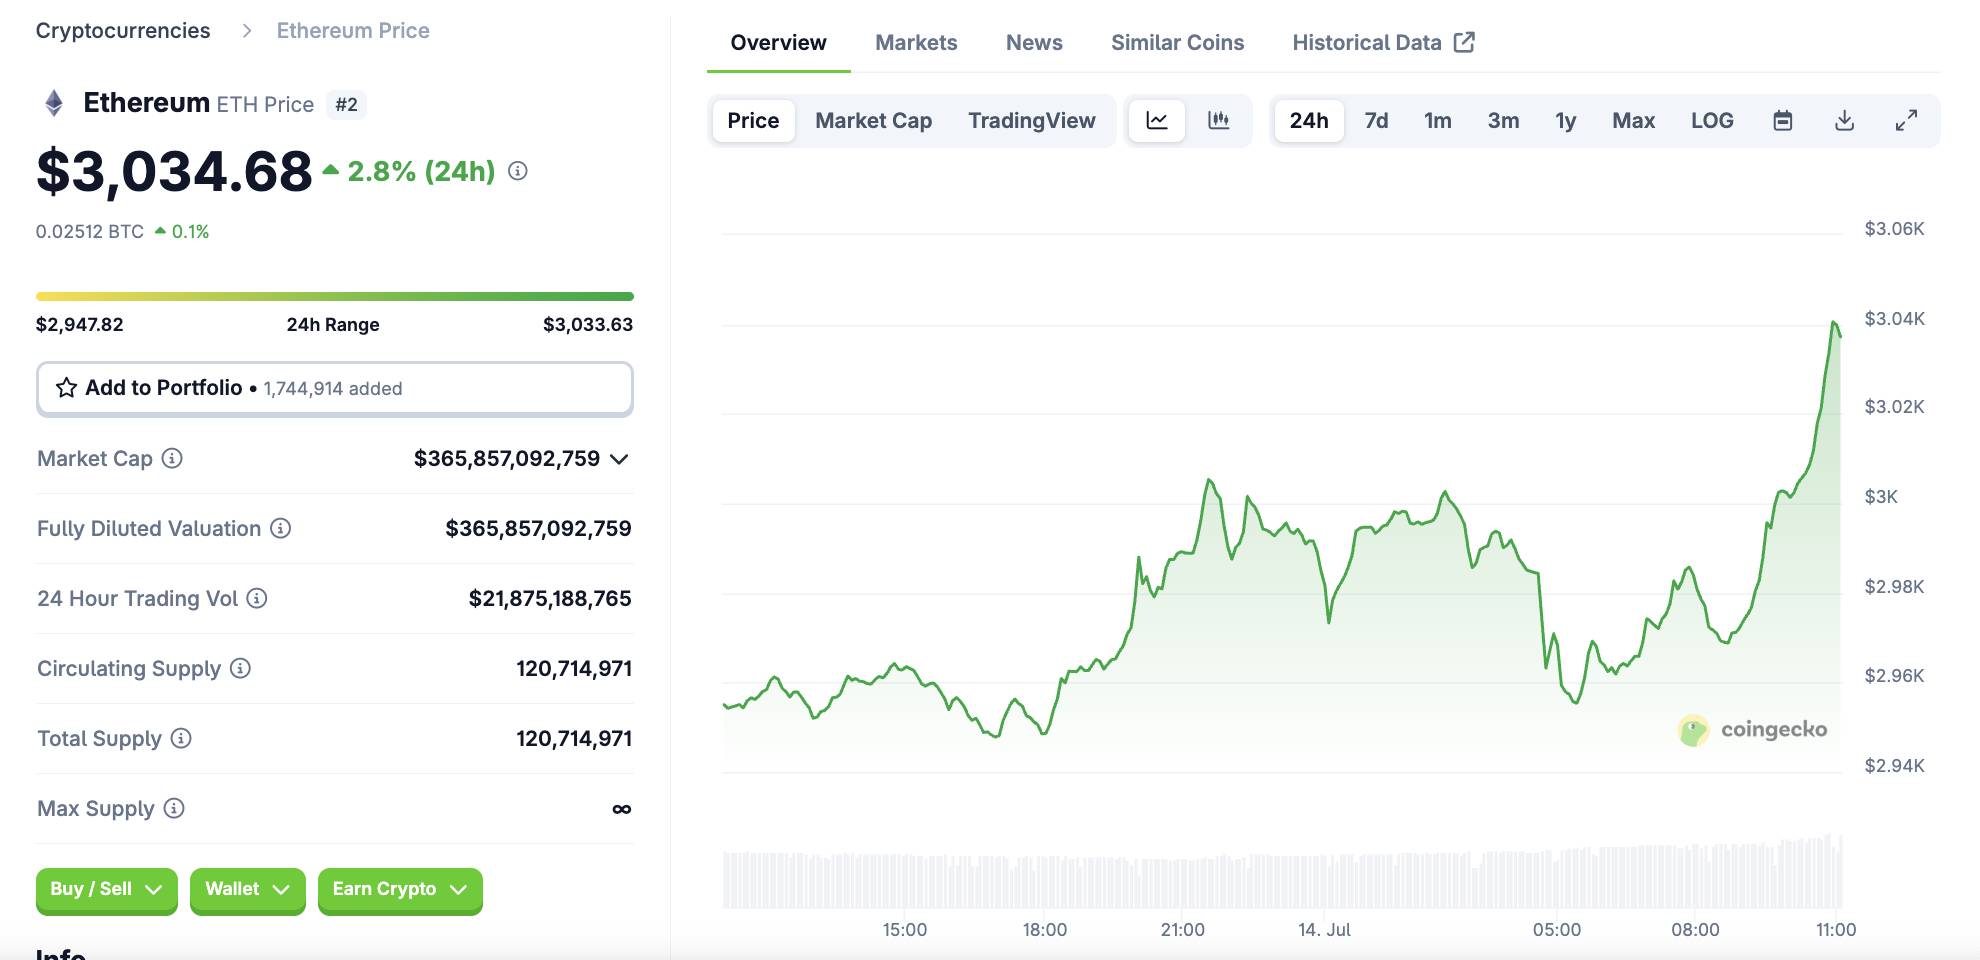Select the 24h time range

[x=1309, y=121]
